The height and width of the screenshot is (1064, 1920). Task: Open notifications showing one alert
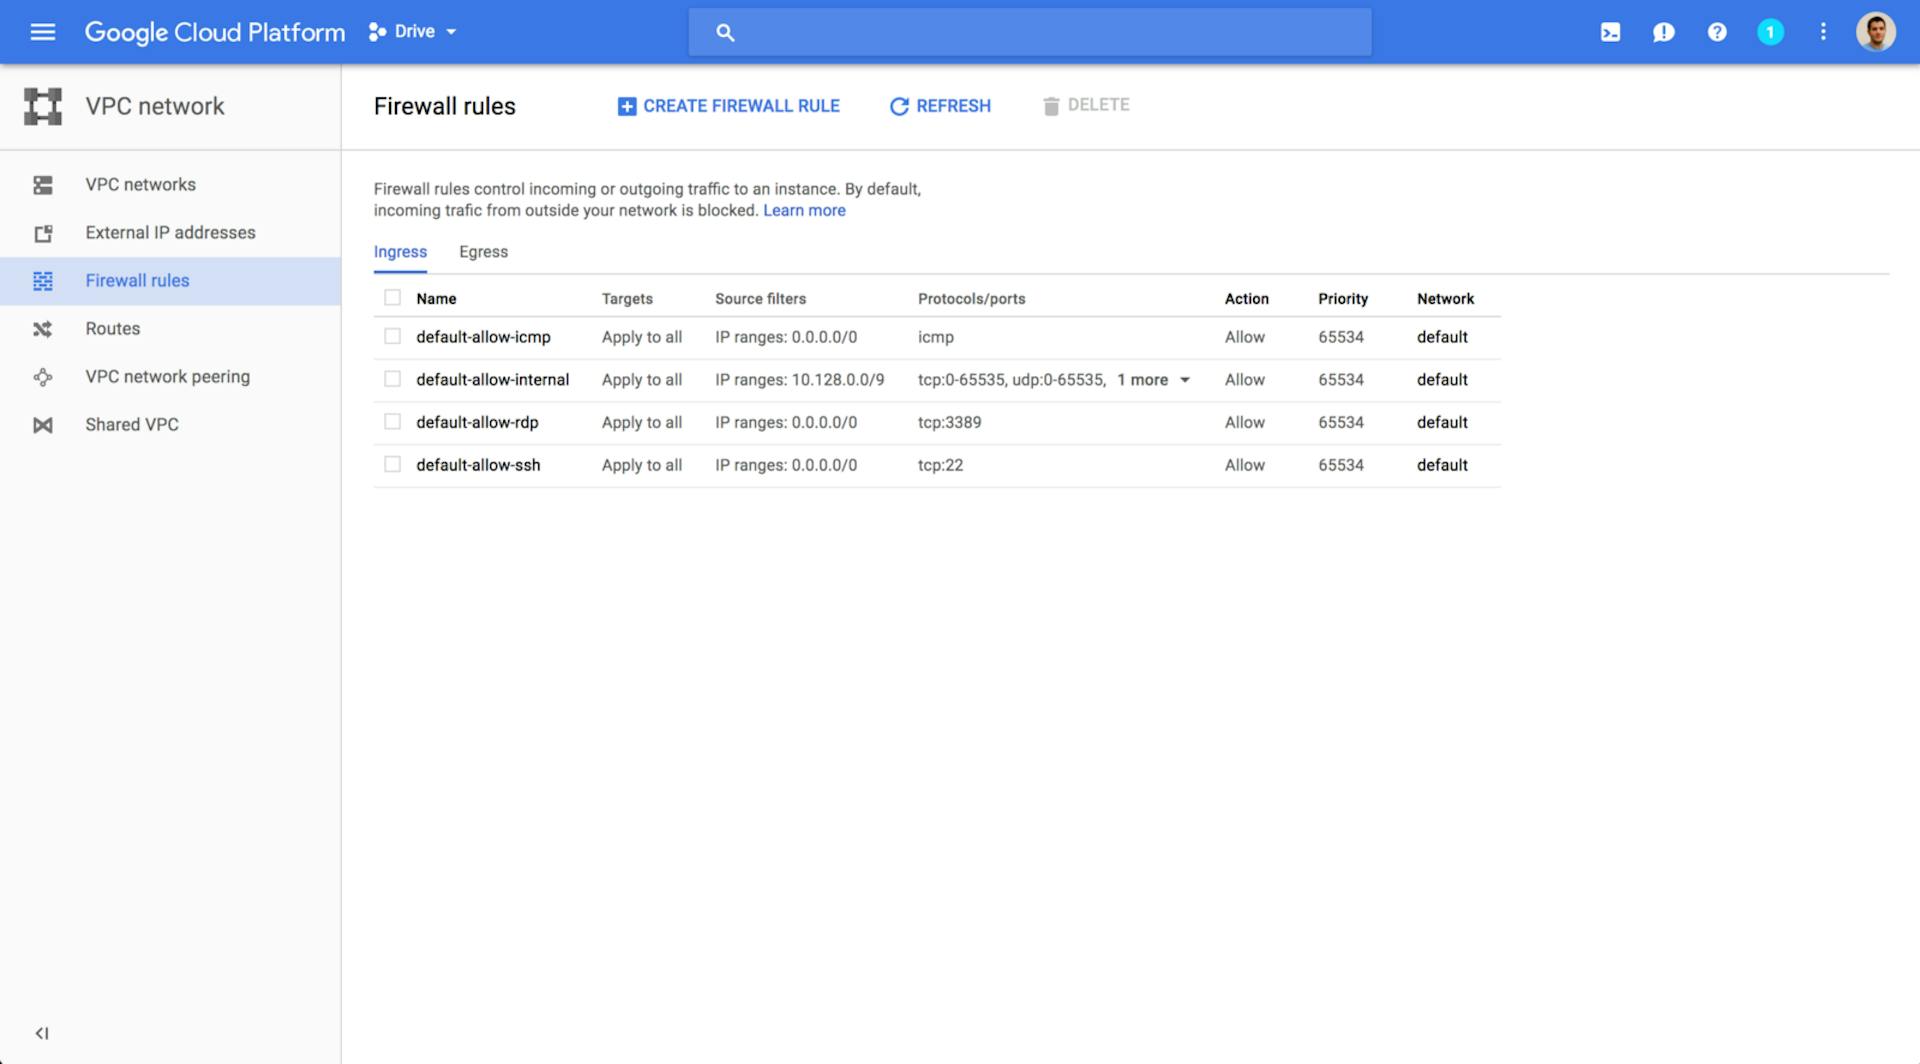[x=1771, y=31]
